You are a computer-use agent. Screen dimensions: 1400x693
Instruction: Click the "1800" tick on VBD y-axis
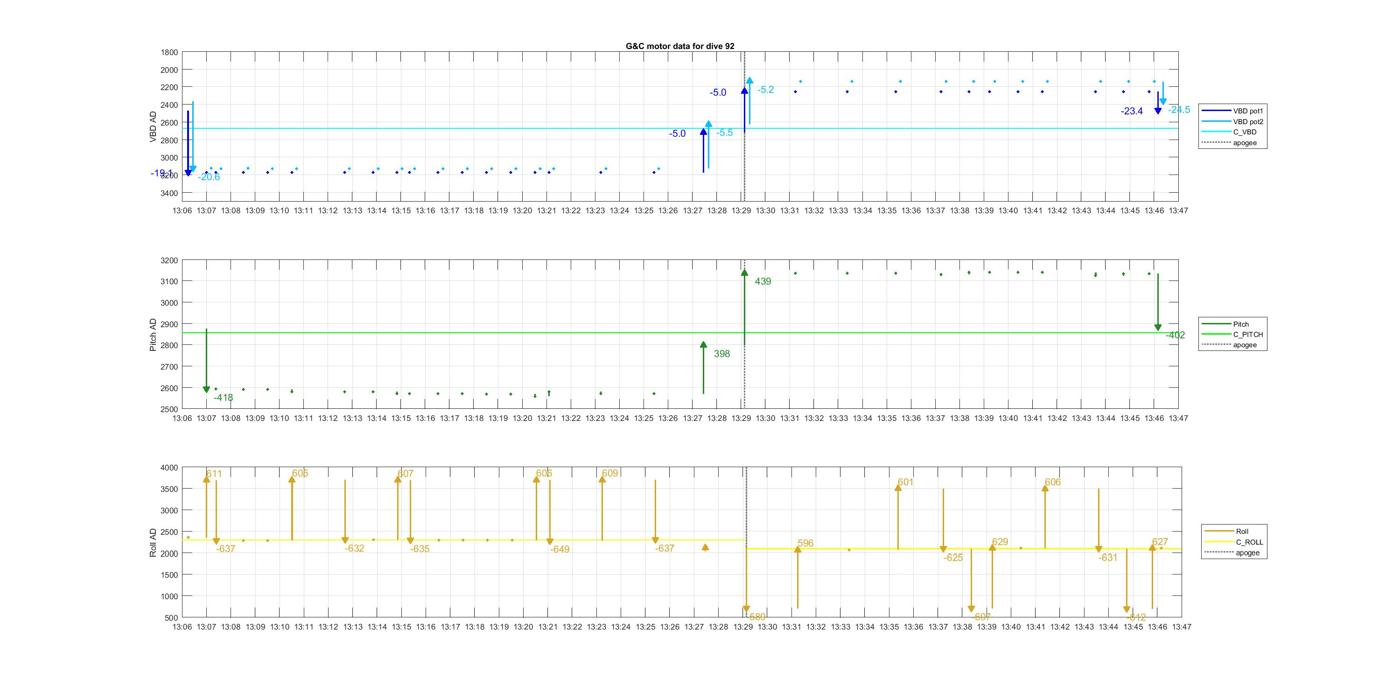coord(169,52)
